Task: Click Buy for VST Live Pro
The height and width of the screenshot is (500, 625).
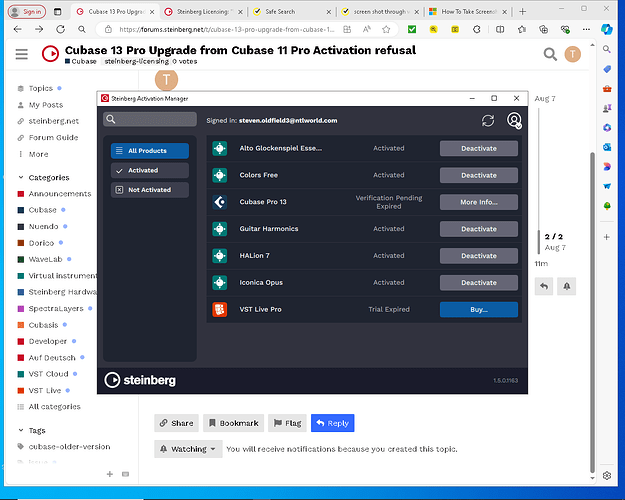Action: [x=479, y=309]
